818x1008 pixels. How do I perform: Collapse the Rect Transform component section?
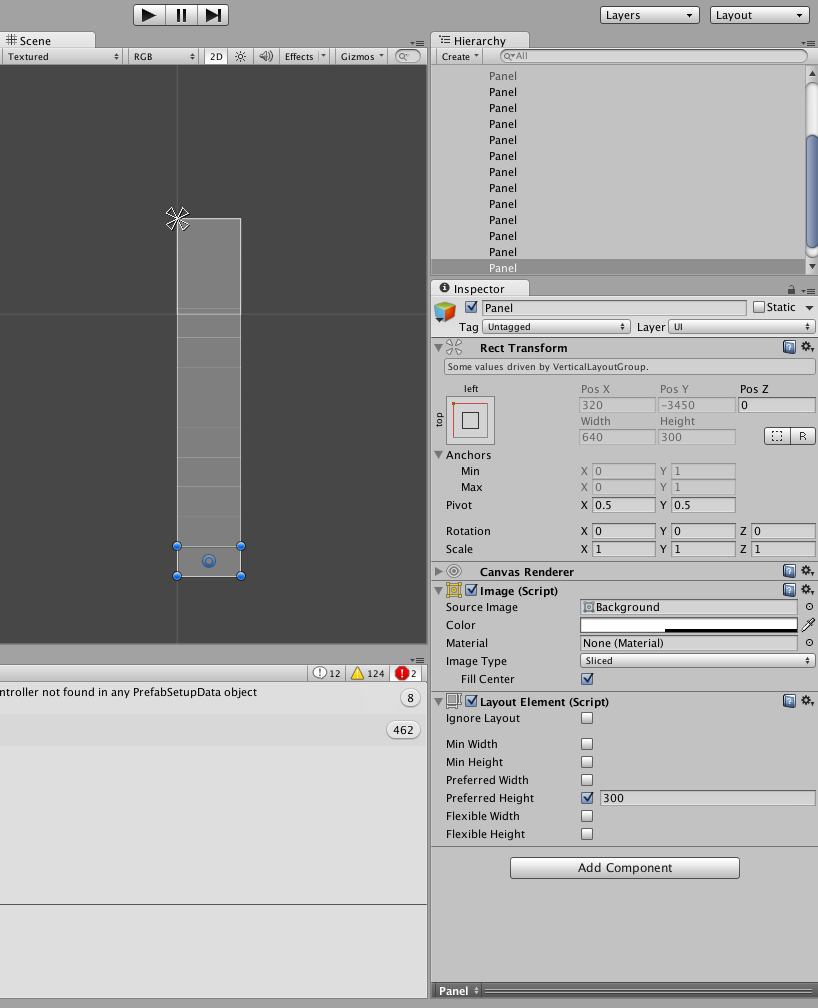point(437,347)
